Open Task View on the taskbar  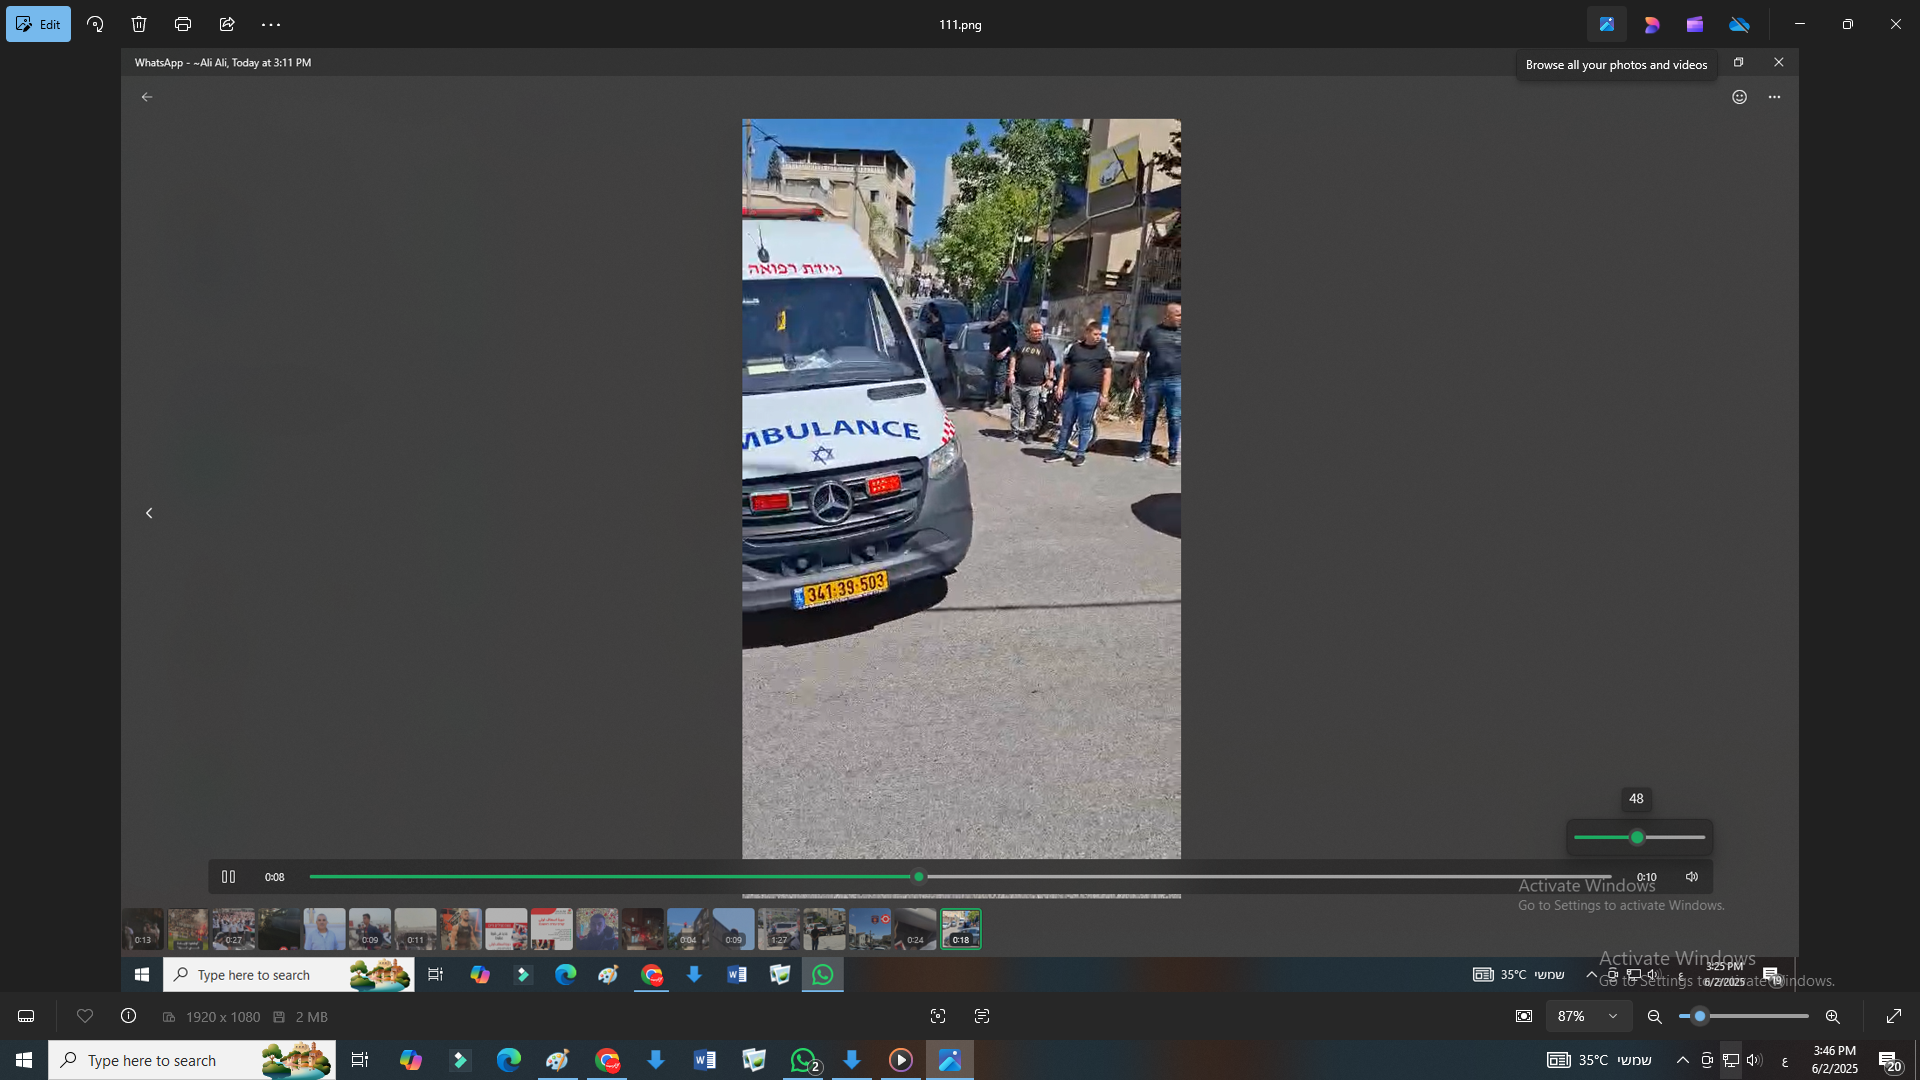coord(360,1060)
